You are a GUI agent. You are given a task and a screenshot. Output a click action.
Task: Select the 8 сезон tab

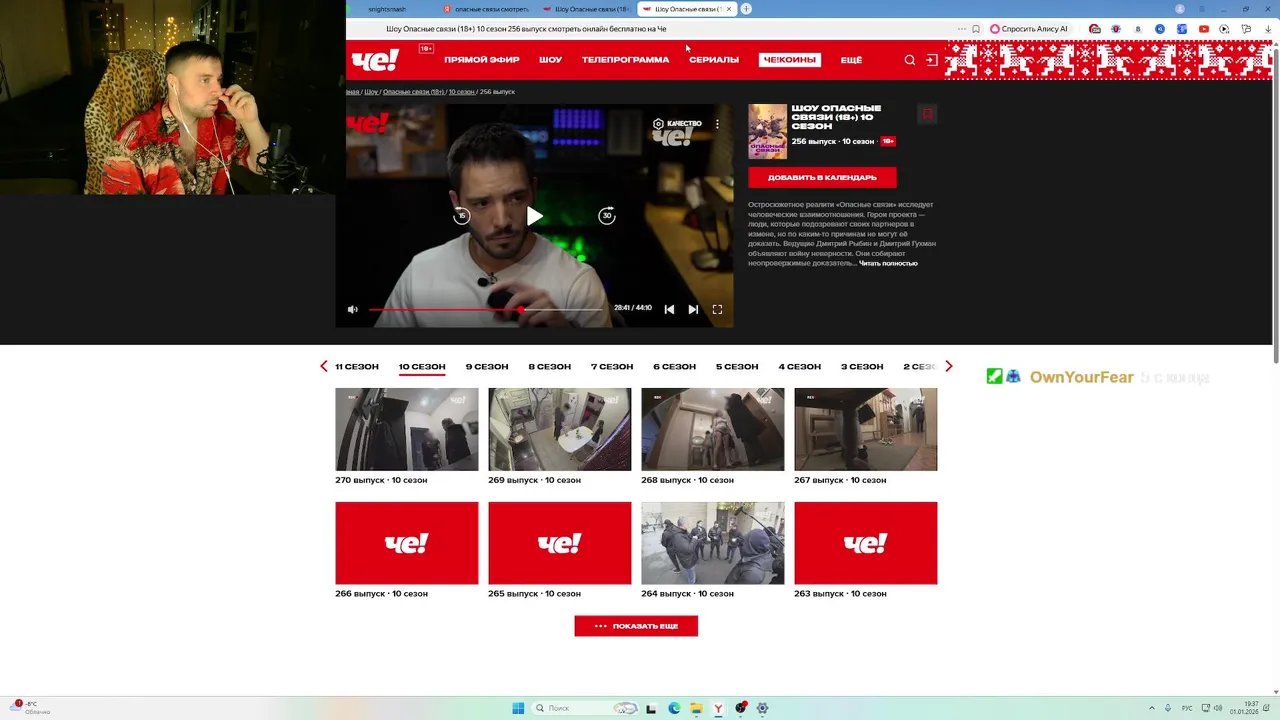549,367
